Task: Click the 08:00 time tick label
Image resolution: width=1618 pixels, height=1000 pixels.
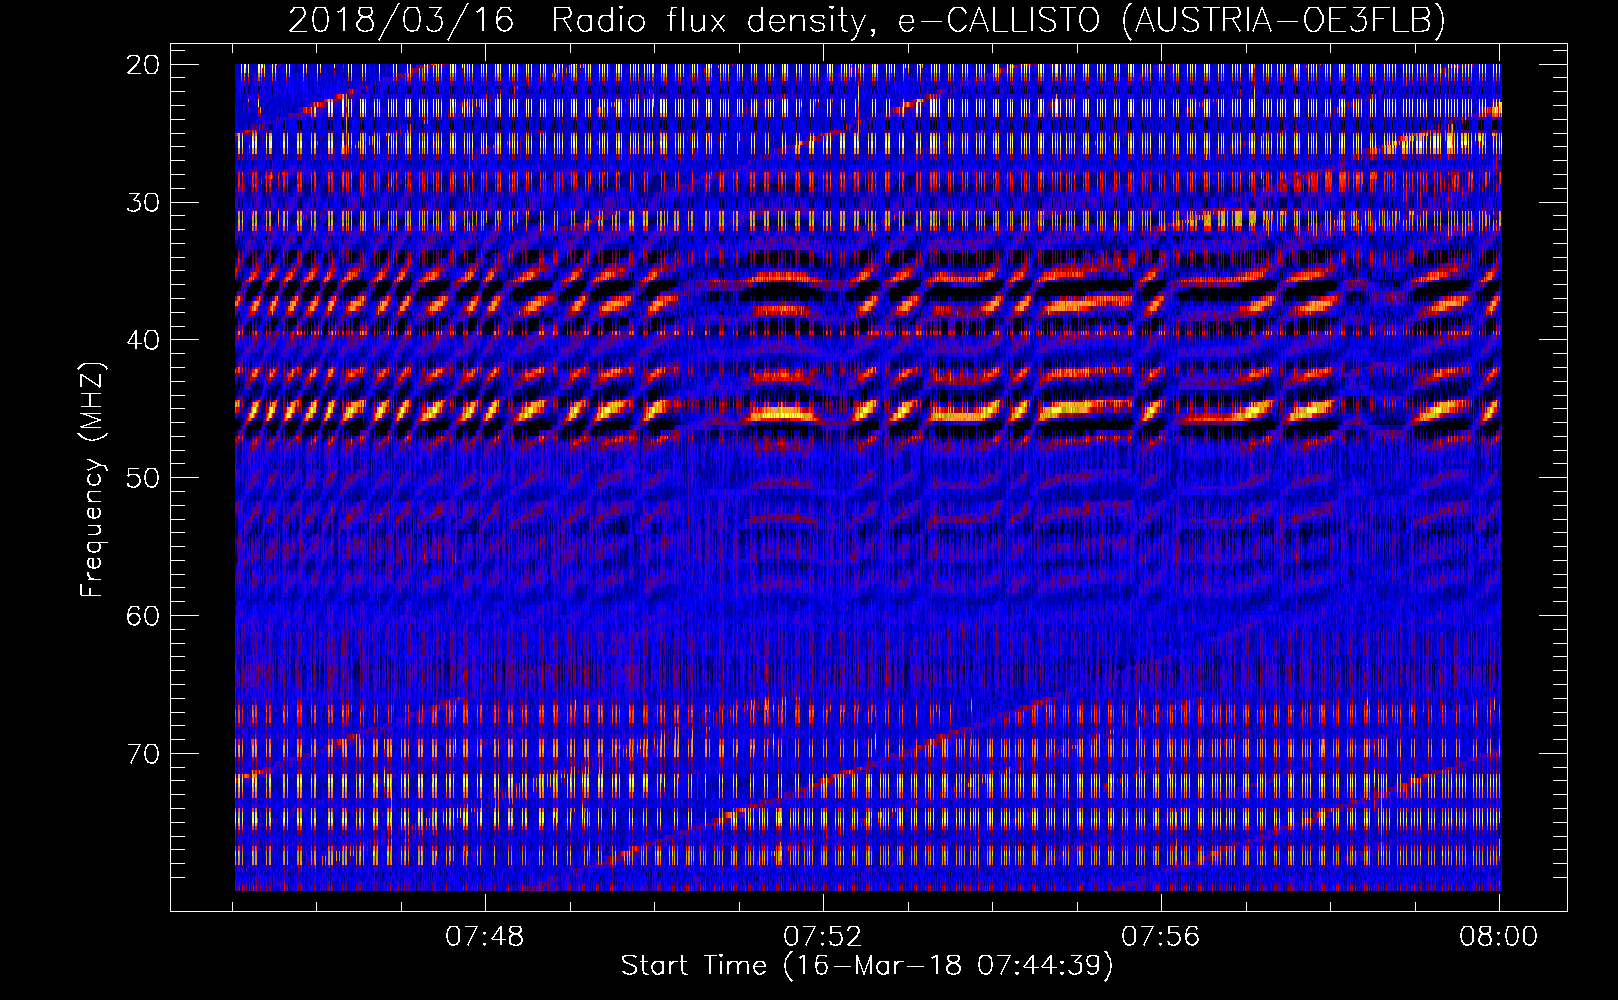Action: click(x=1498, y=937)
